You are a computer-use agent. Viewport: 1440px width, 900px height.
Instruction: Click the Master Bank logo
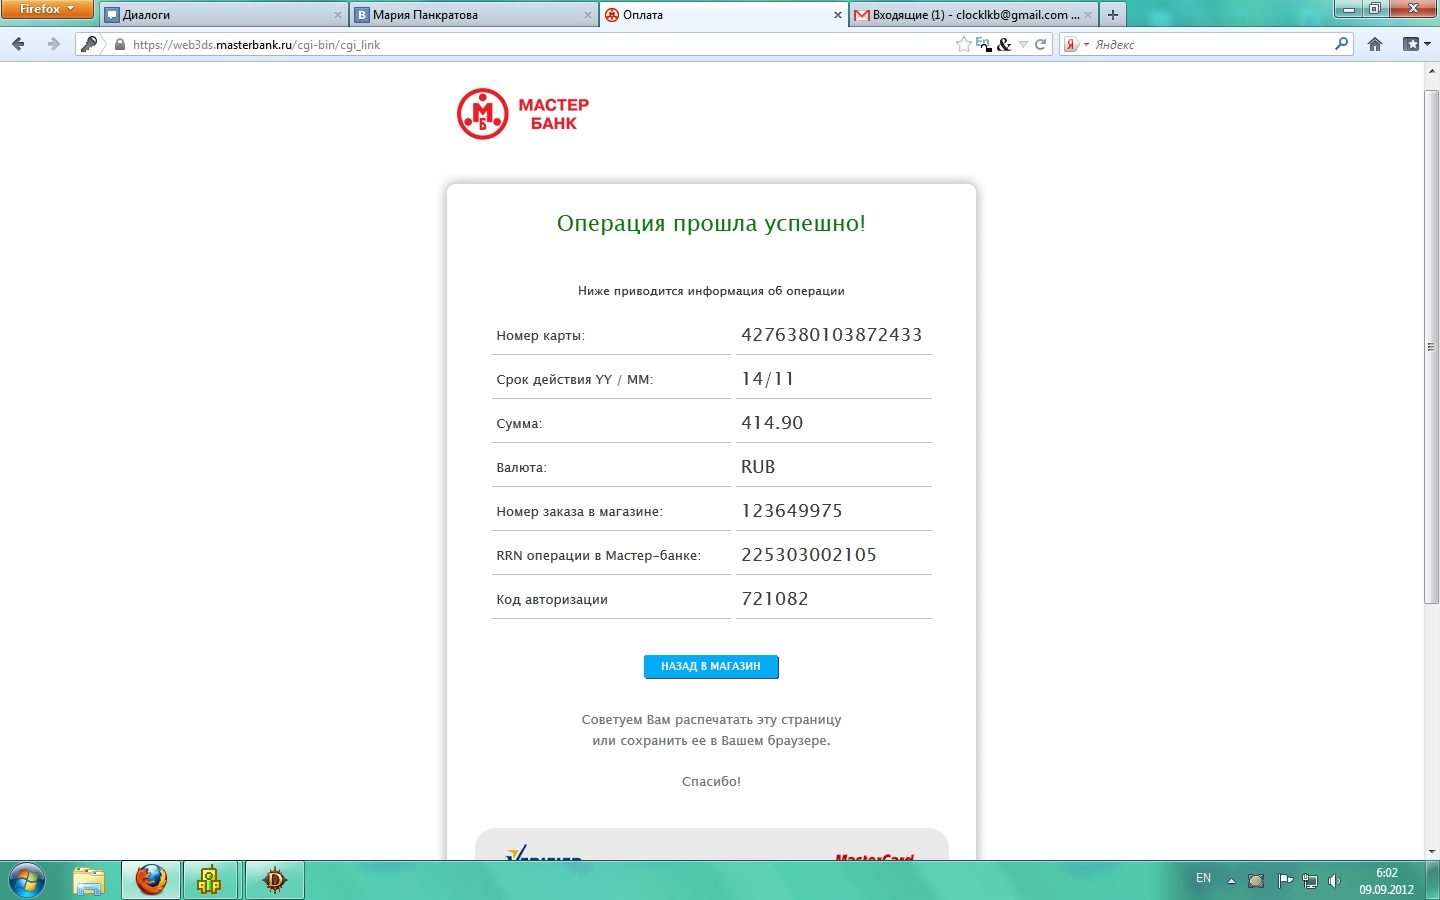(x=523, y=114)
